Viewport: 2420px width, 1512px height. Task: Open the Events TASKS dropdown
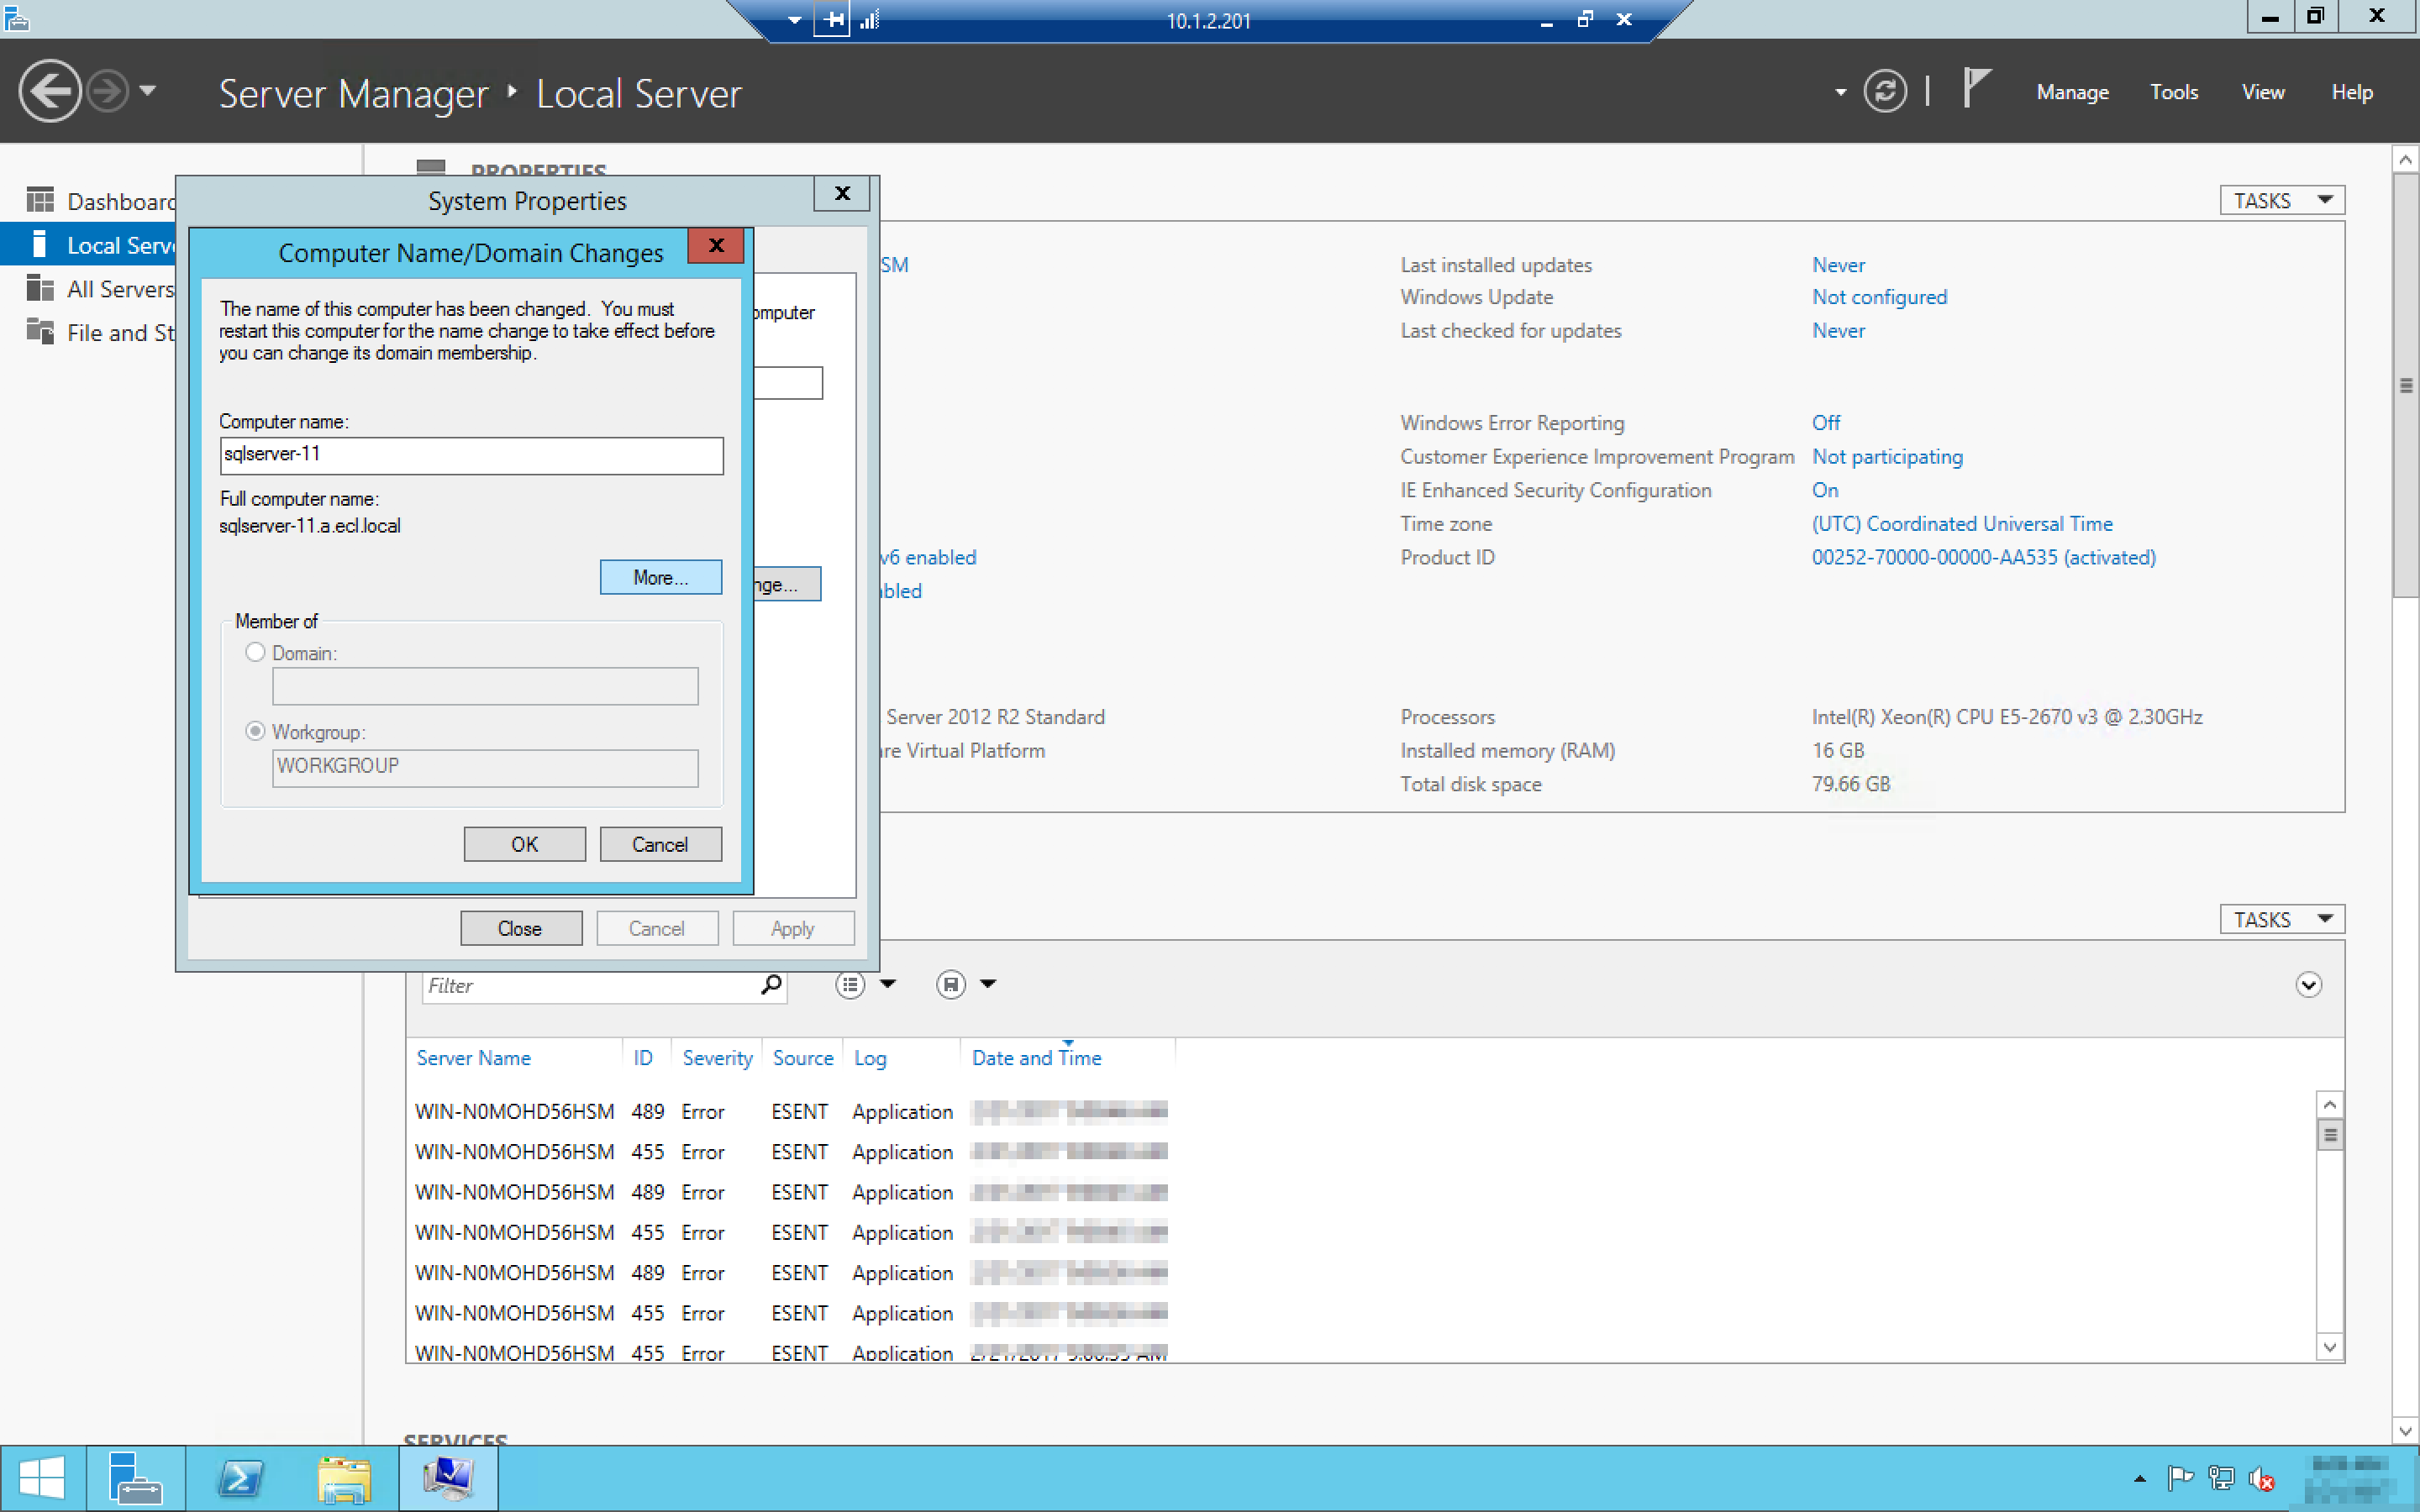coord(2281,919)
